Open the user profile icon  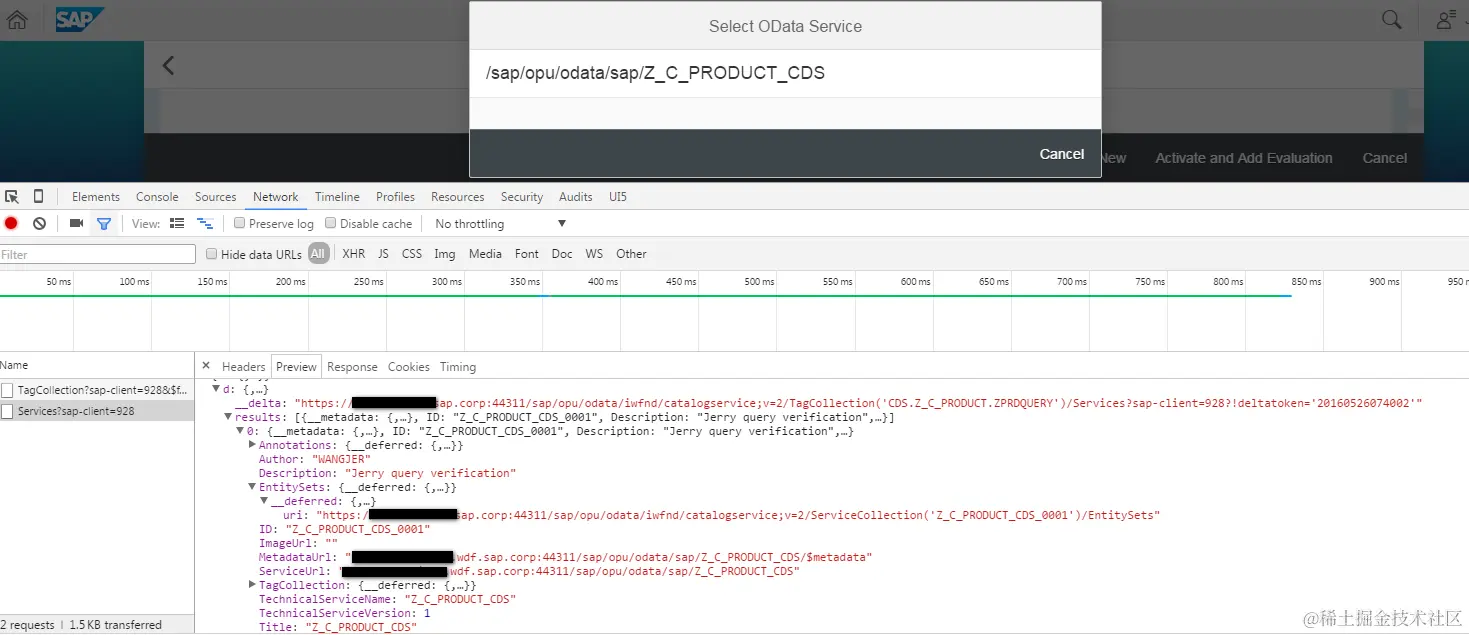(x=1446, y=20)
